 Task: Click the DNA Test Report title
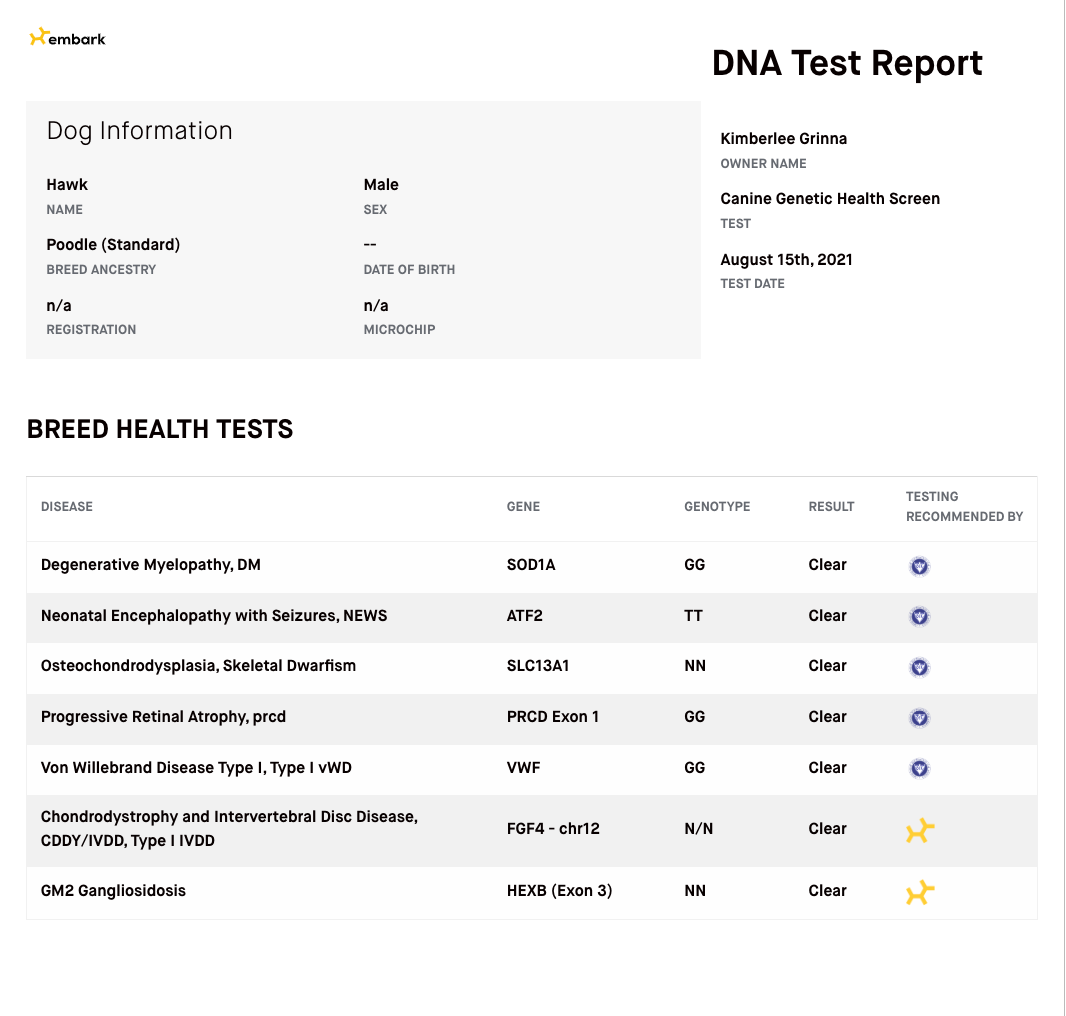pyautogui.click(x=847, y=63)
